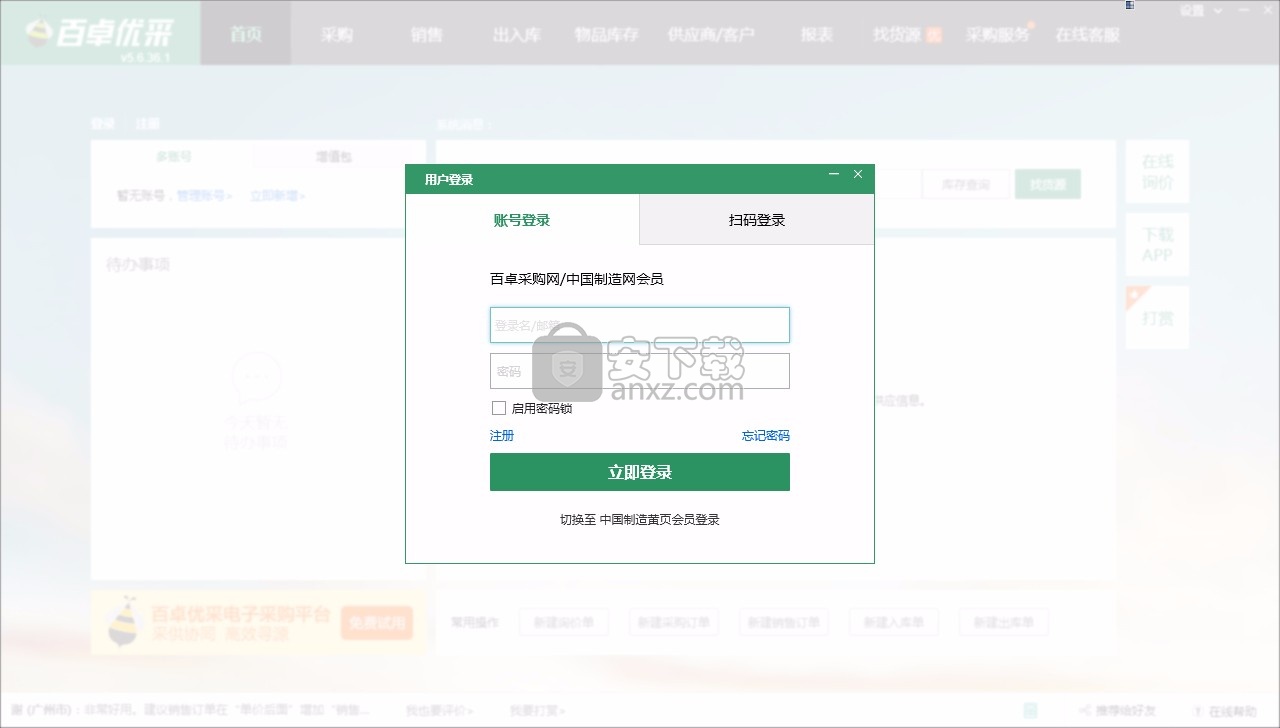
Task: Switch to 中国制造黄页会员登录
Action: [x=640, y=520]
